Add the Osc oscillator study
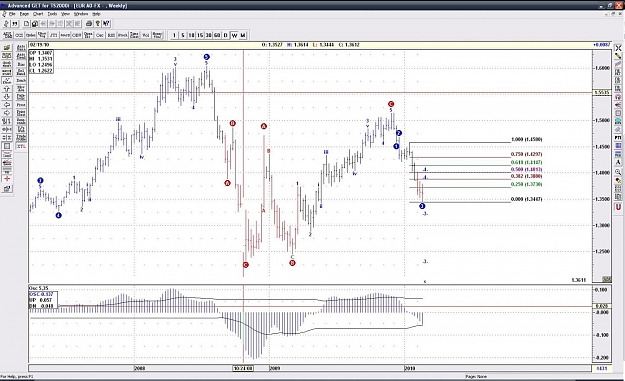This screenshot has height=381, width=625. pyautogui.click(x=100, y=35)
